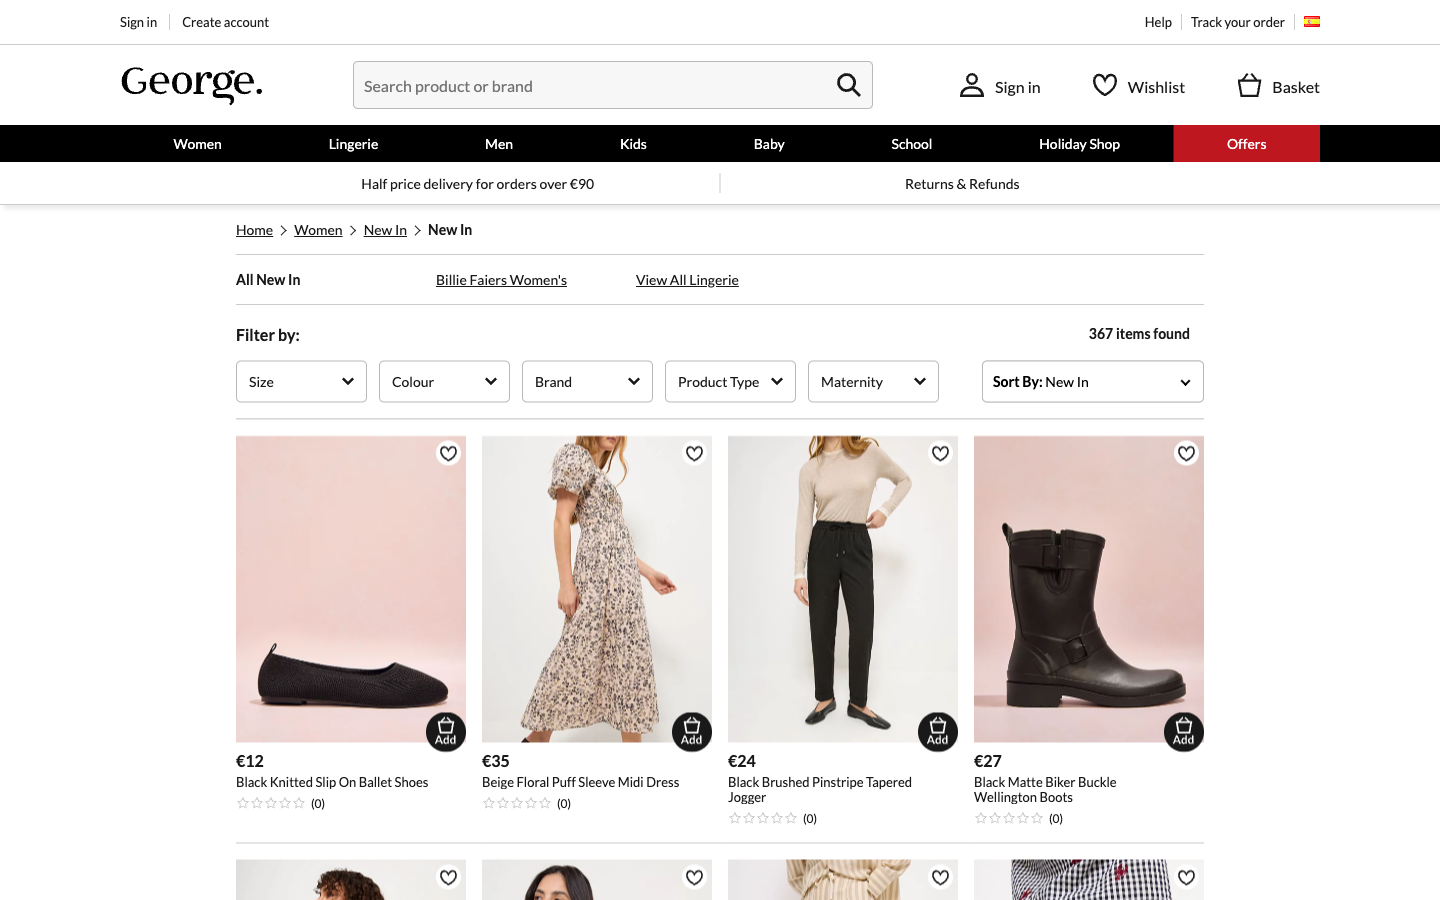
Task: Open the Maternity filter
Action: tap(872, 381)
